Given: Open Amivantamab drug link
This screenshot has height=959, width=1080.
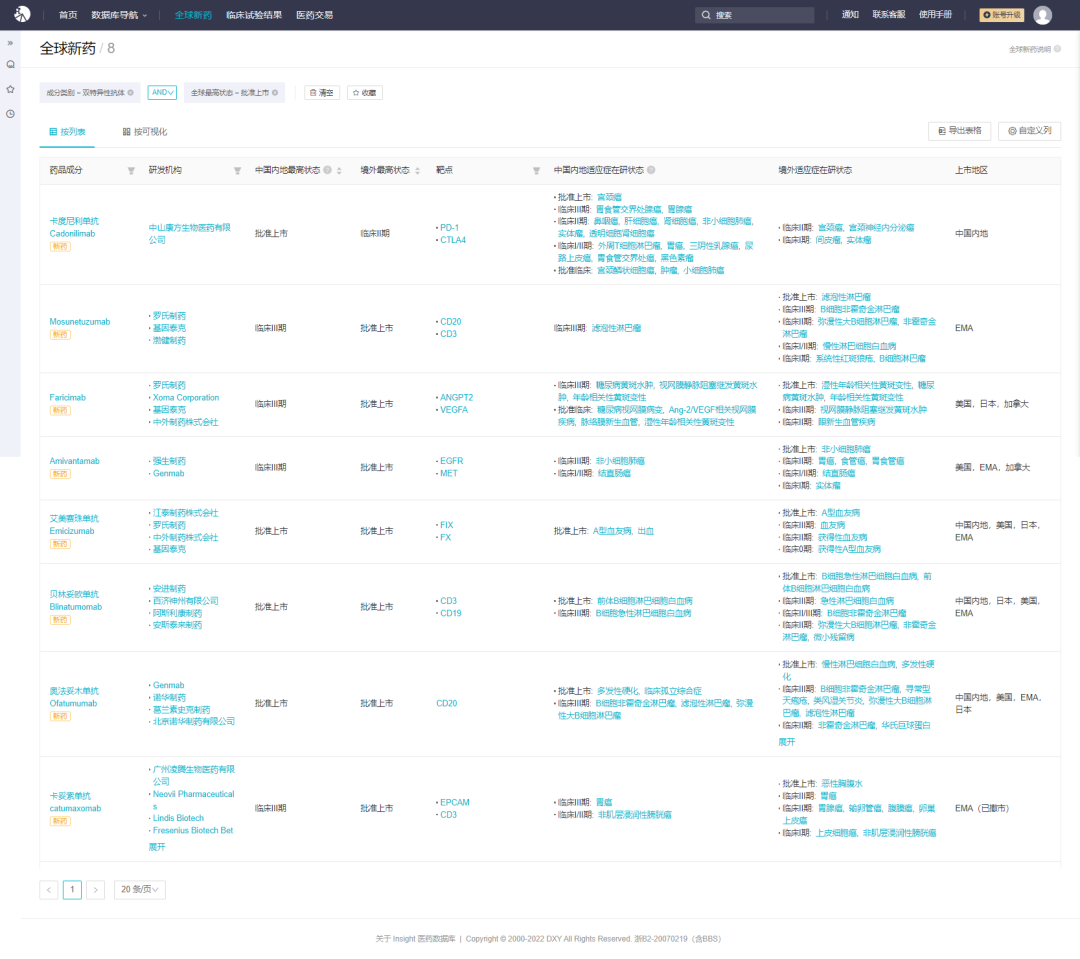Looking at the screenshot, I should tap(74, 461).
